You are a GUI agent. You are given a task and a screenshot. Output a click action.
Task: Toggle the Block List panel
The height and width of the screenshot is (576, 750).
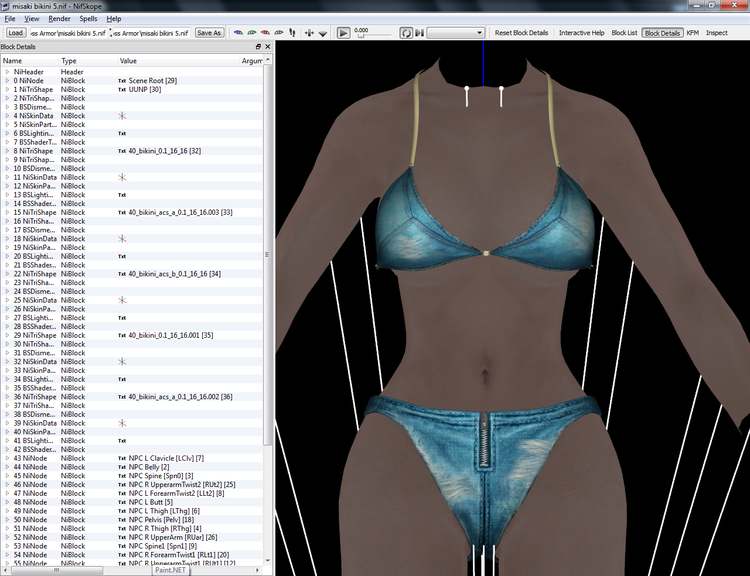pos(624,33)
